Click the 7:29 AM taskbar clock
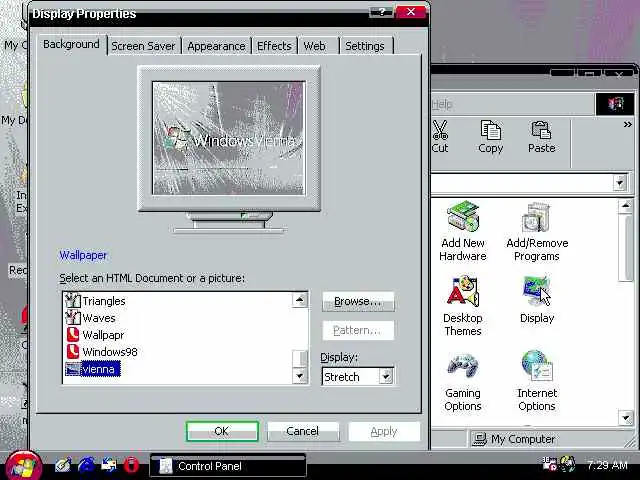640x480 pixels. (607, 465)
